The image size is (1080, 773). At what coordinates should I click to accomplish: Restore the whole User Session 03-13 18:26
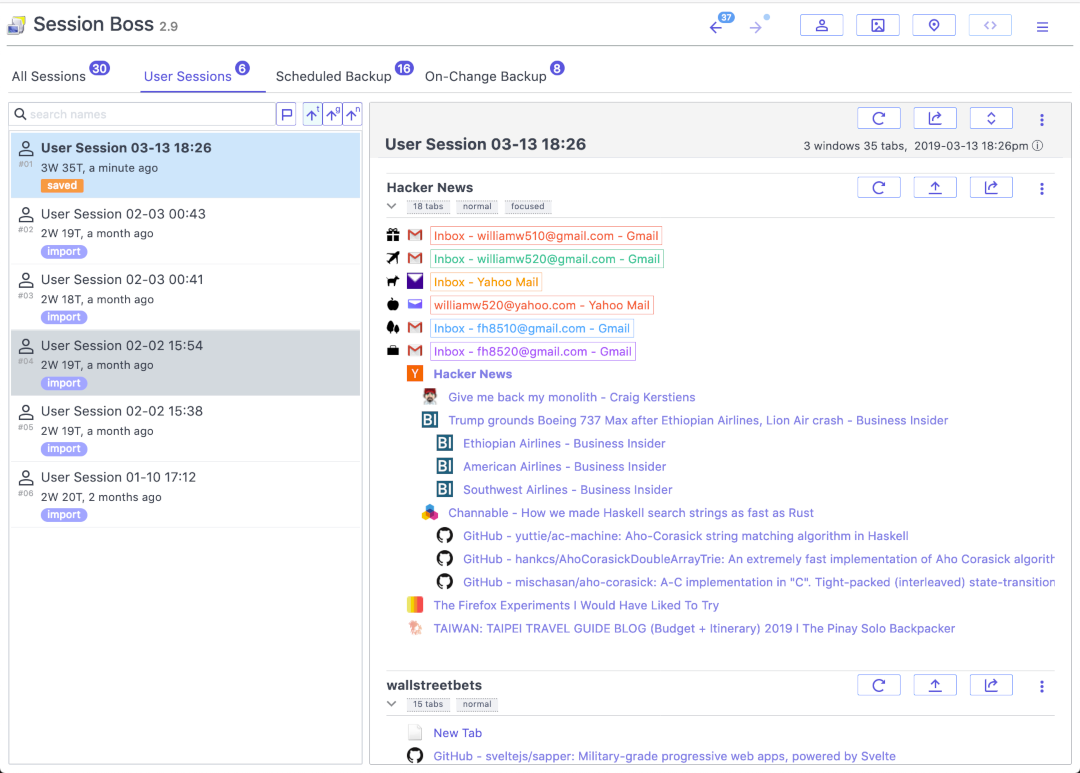879,118
